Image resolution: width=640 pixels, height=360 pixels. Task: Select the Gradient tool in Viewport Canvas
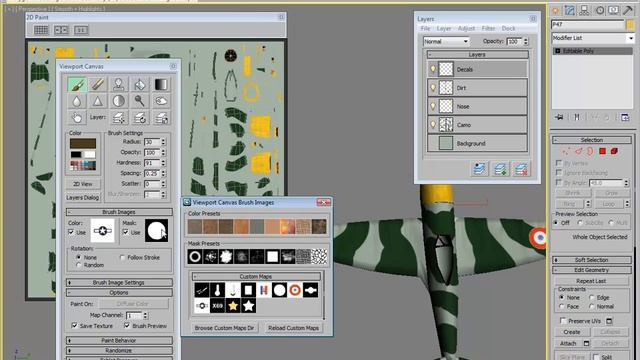click(x=161, y=84)
